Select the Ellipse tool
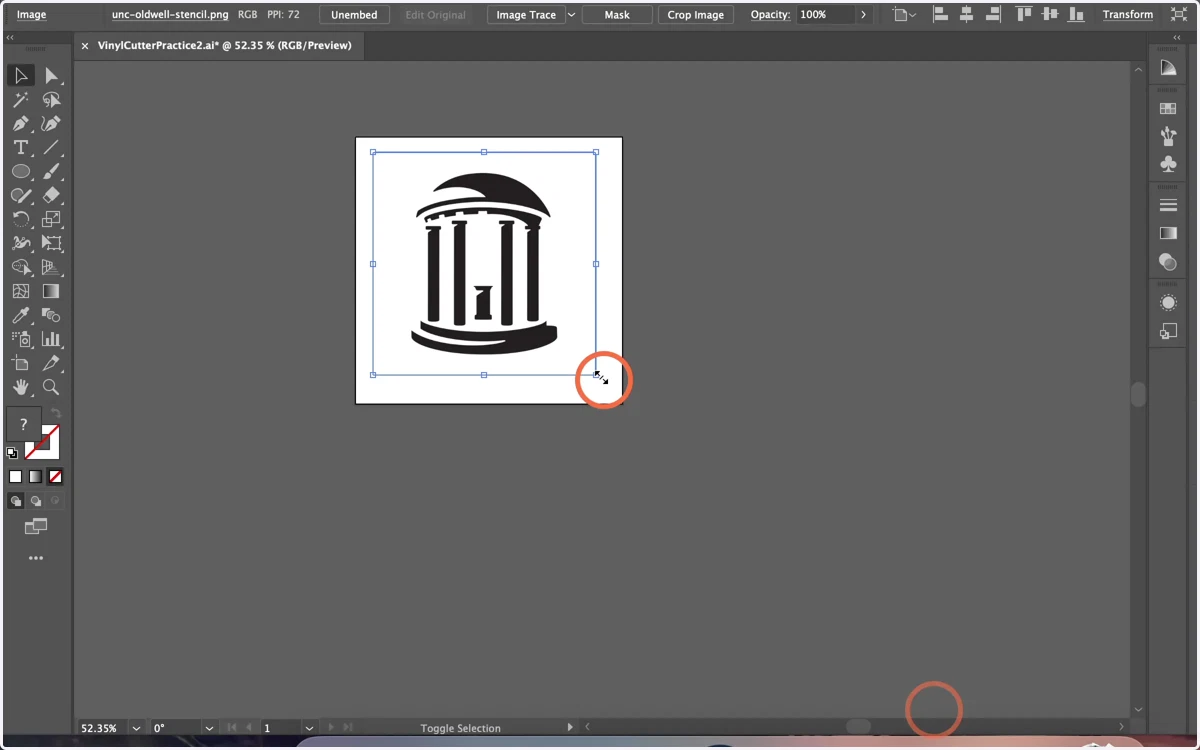Viewport: 1200px width, 750px height. pyautogui.click(x=21, y=172)
